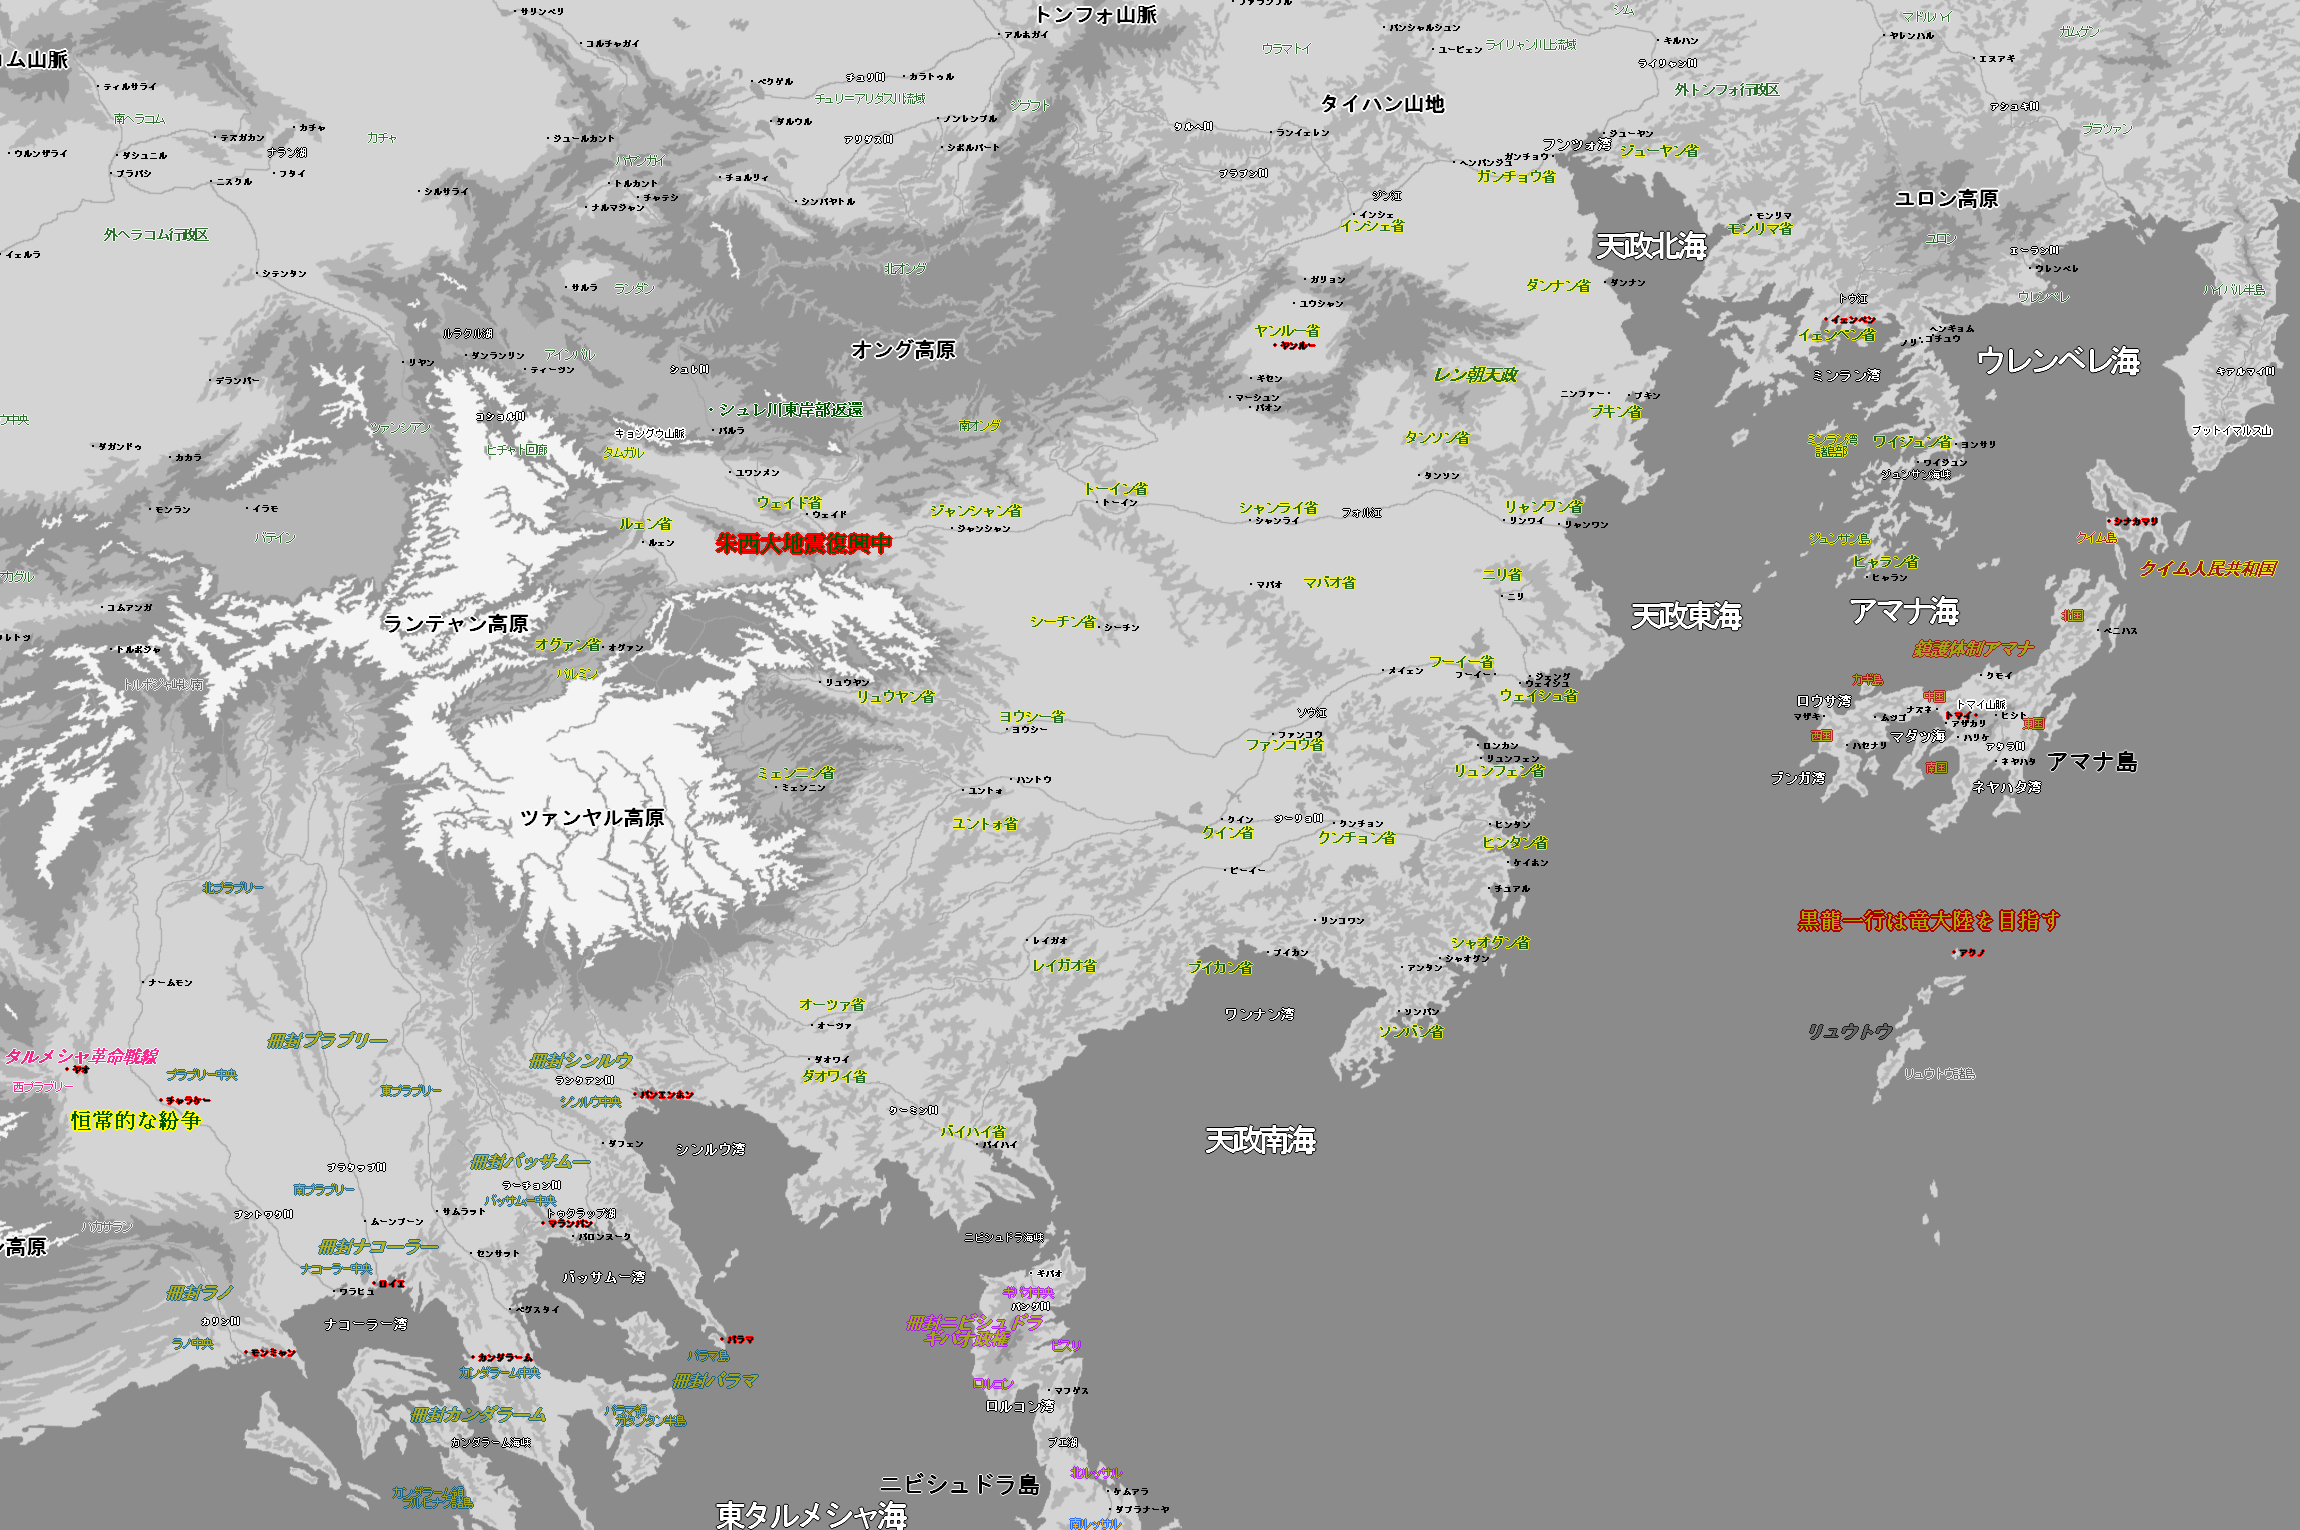
Task: Click the ウレンベレ海 label
Action: point(2058,361)
